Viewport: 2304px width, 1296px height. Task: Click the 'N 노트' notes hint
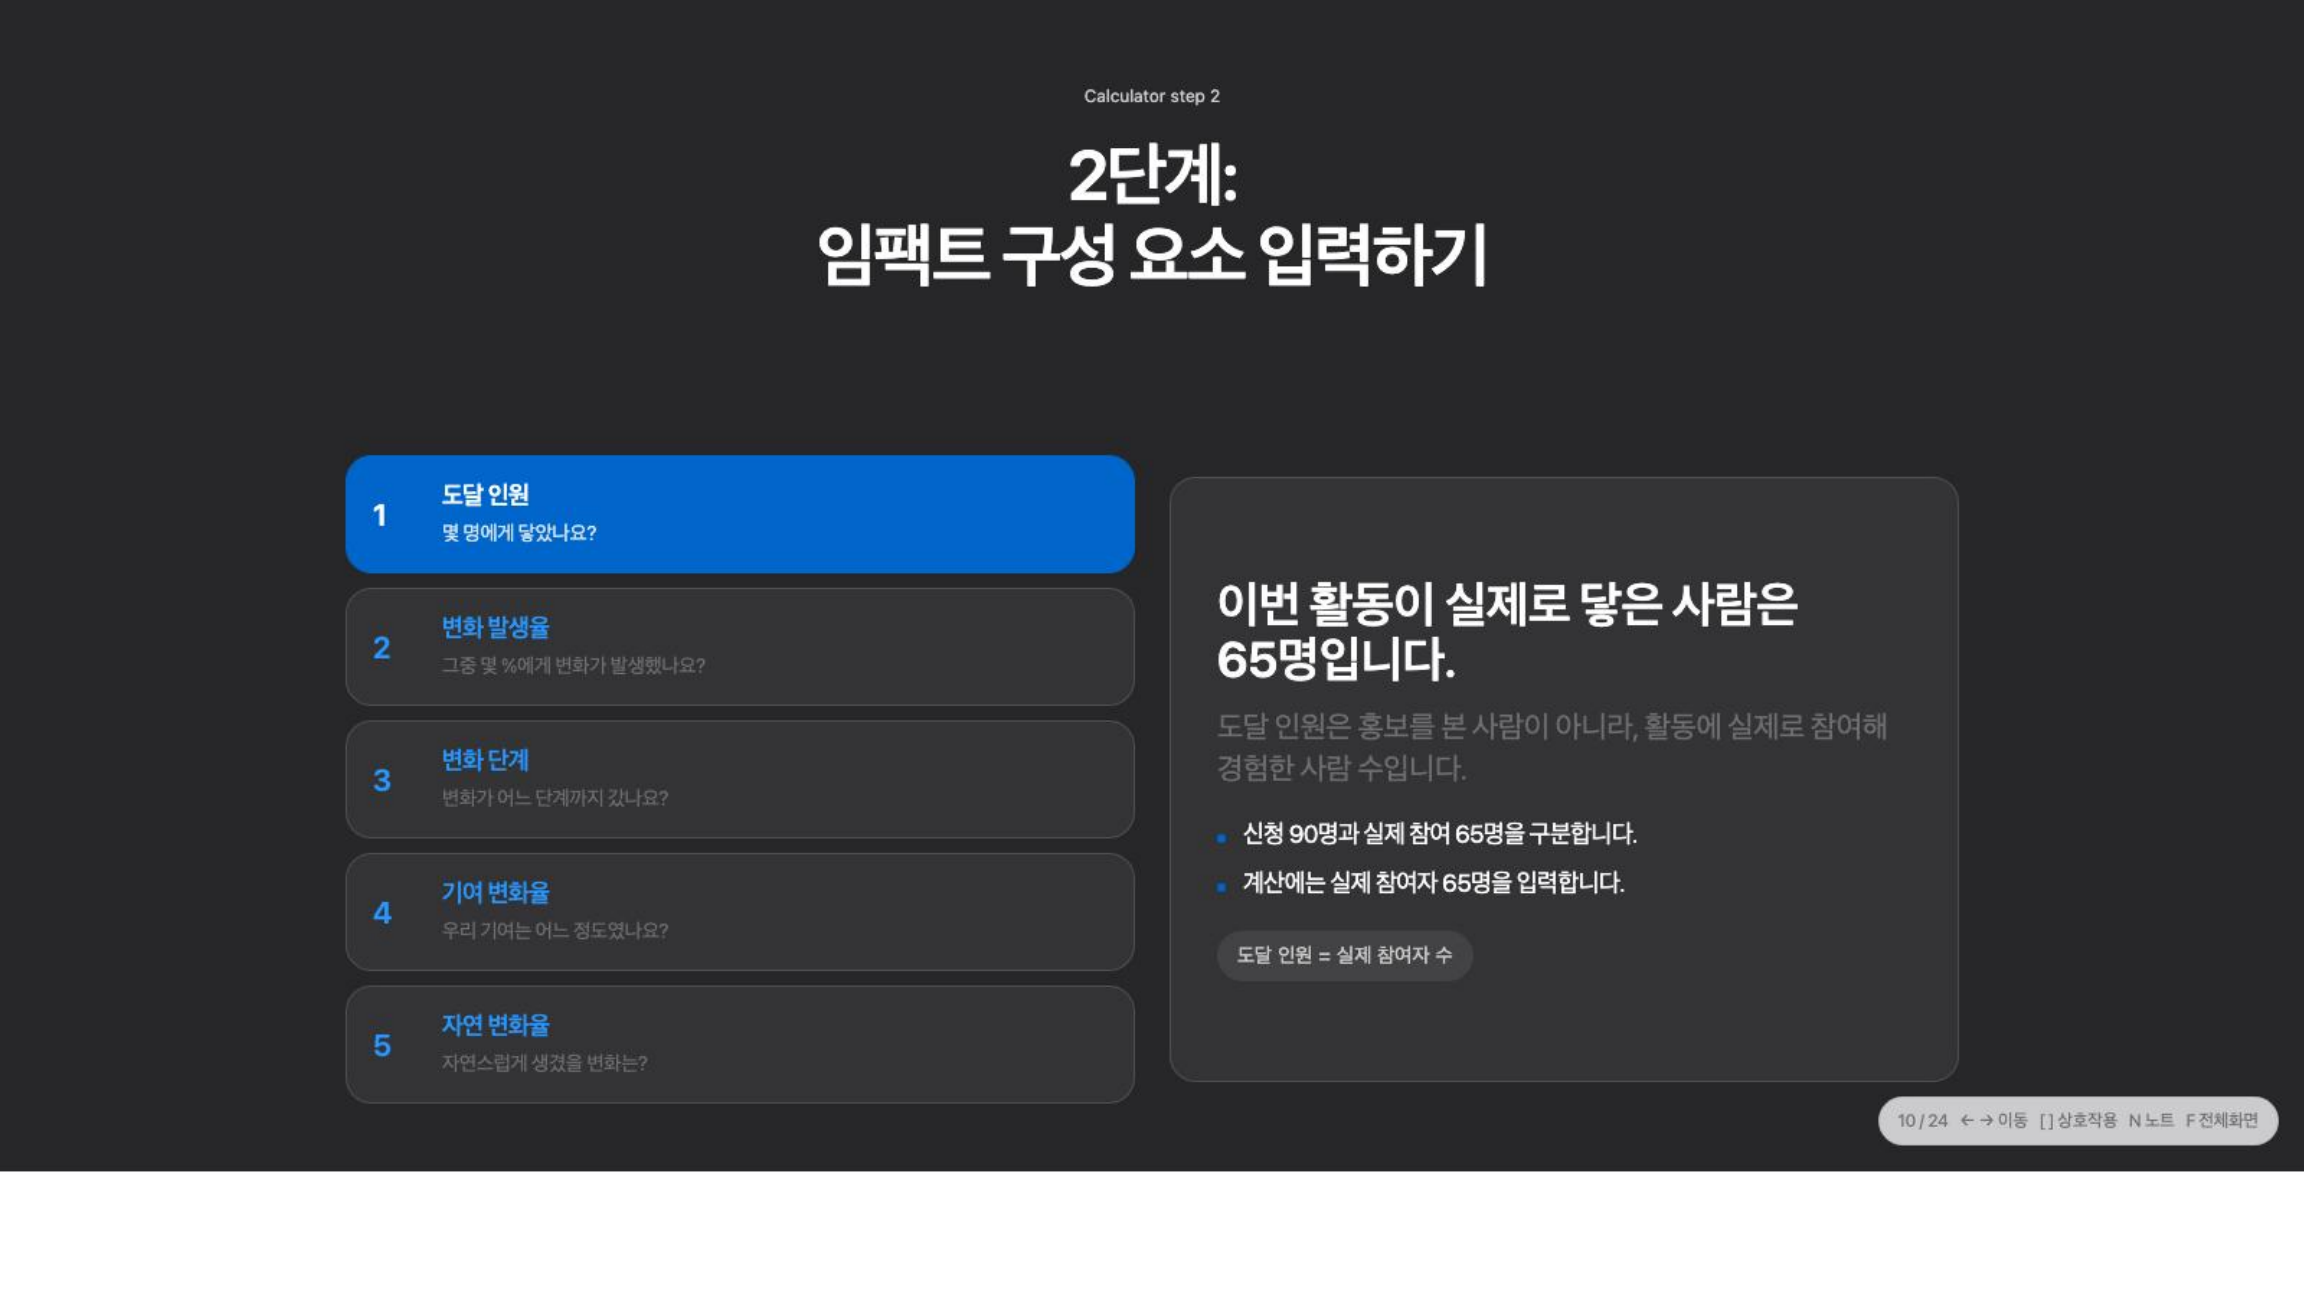coord(2151,1121)
